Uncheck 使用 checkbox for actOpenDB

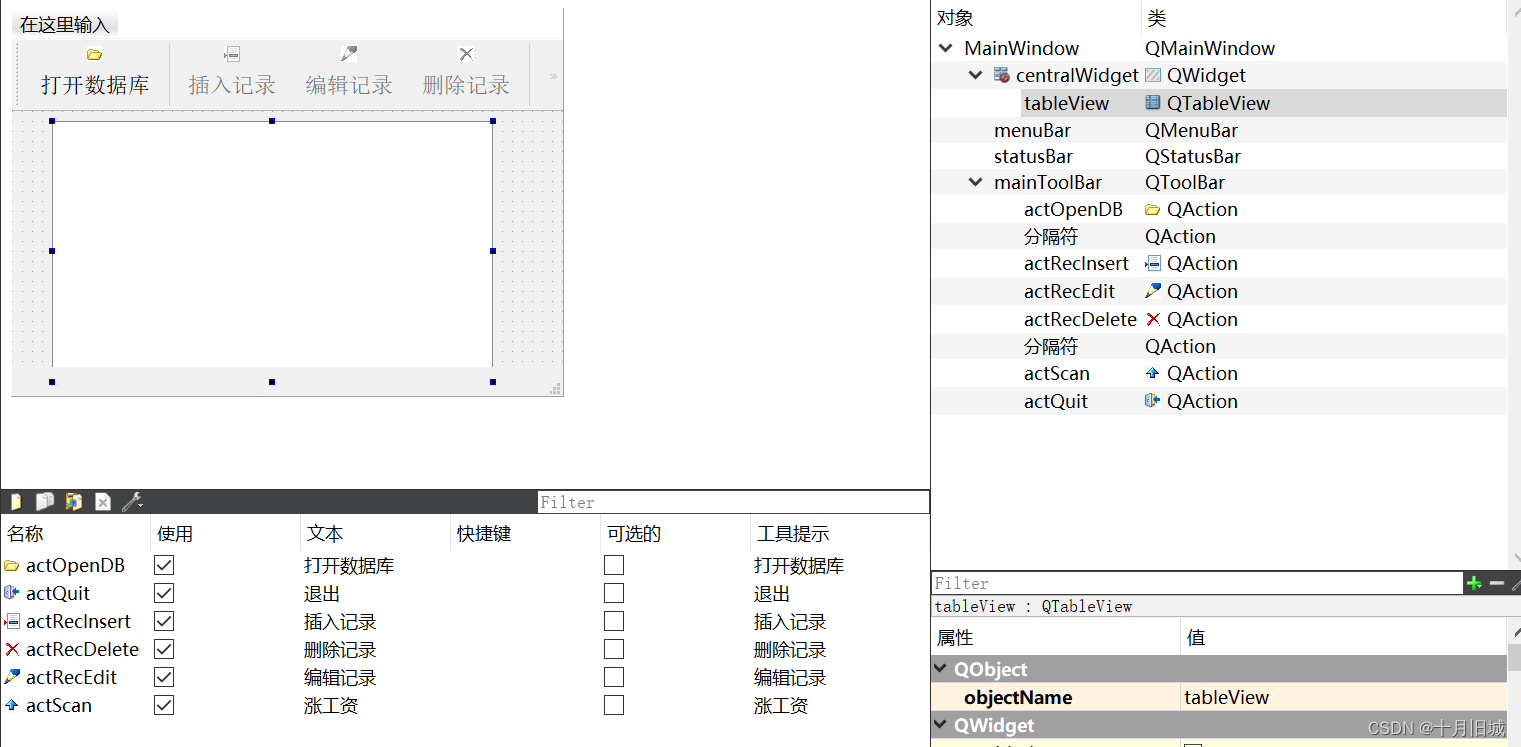(x=164, y=565)
